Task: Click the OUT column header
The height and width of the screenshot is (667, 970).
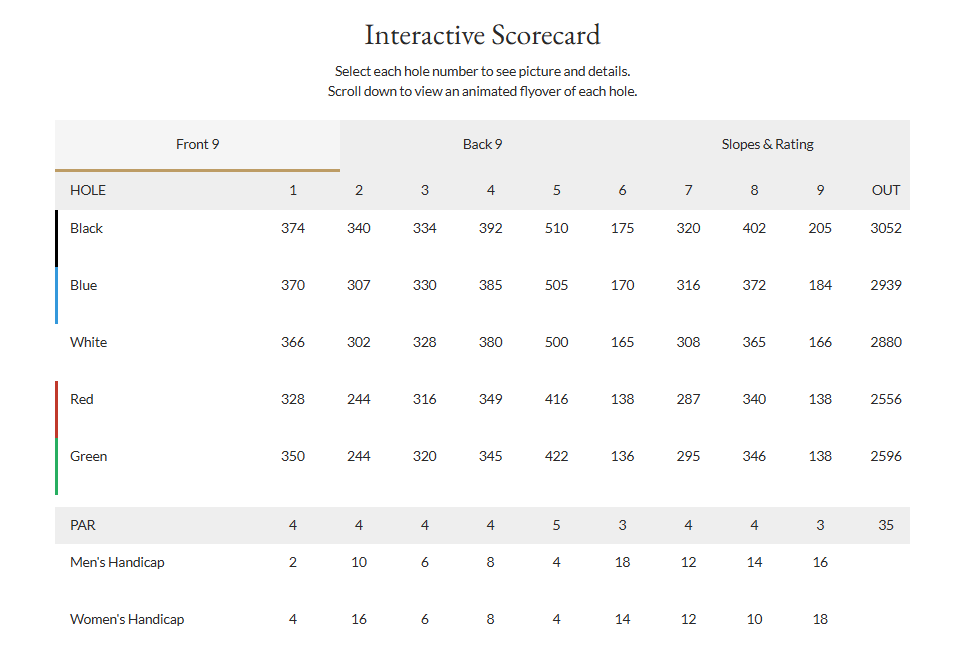Action: [885, 190]
